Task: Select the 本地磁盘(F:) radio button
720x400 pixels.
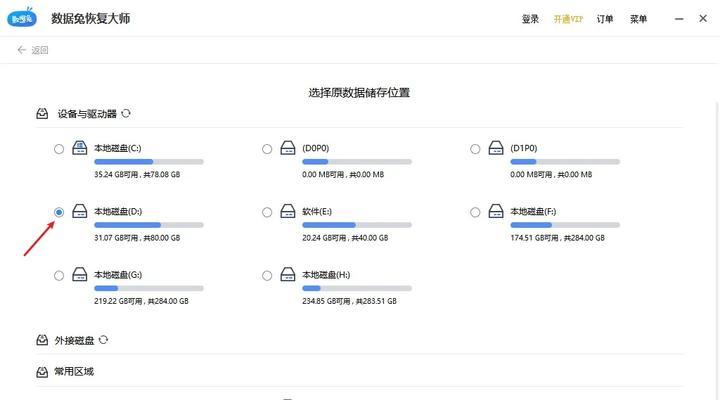Action: pyautogui.click(x=475, y=212)
